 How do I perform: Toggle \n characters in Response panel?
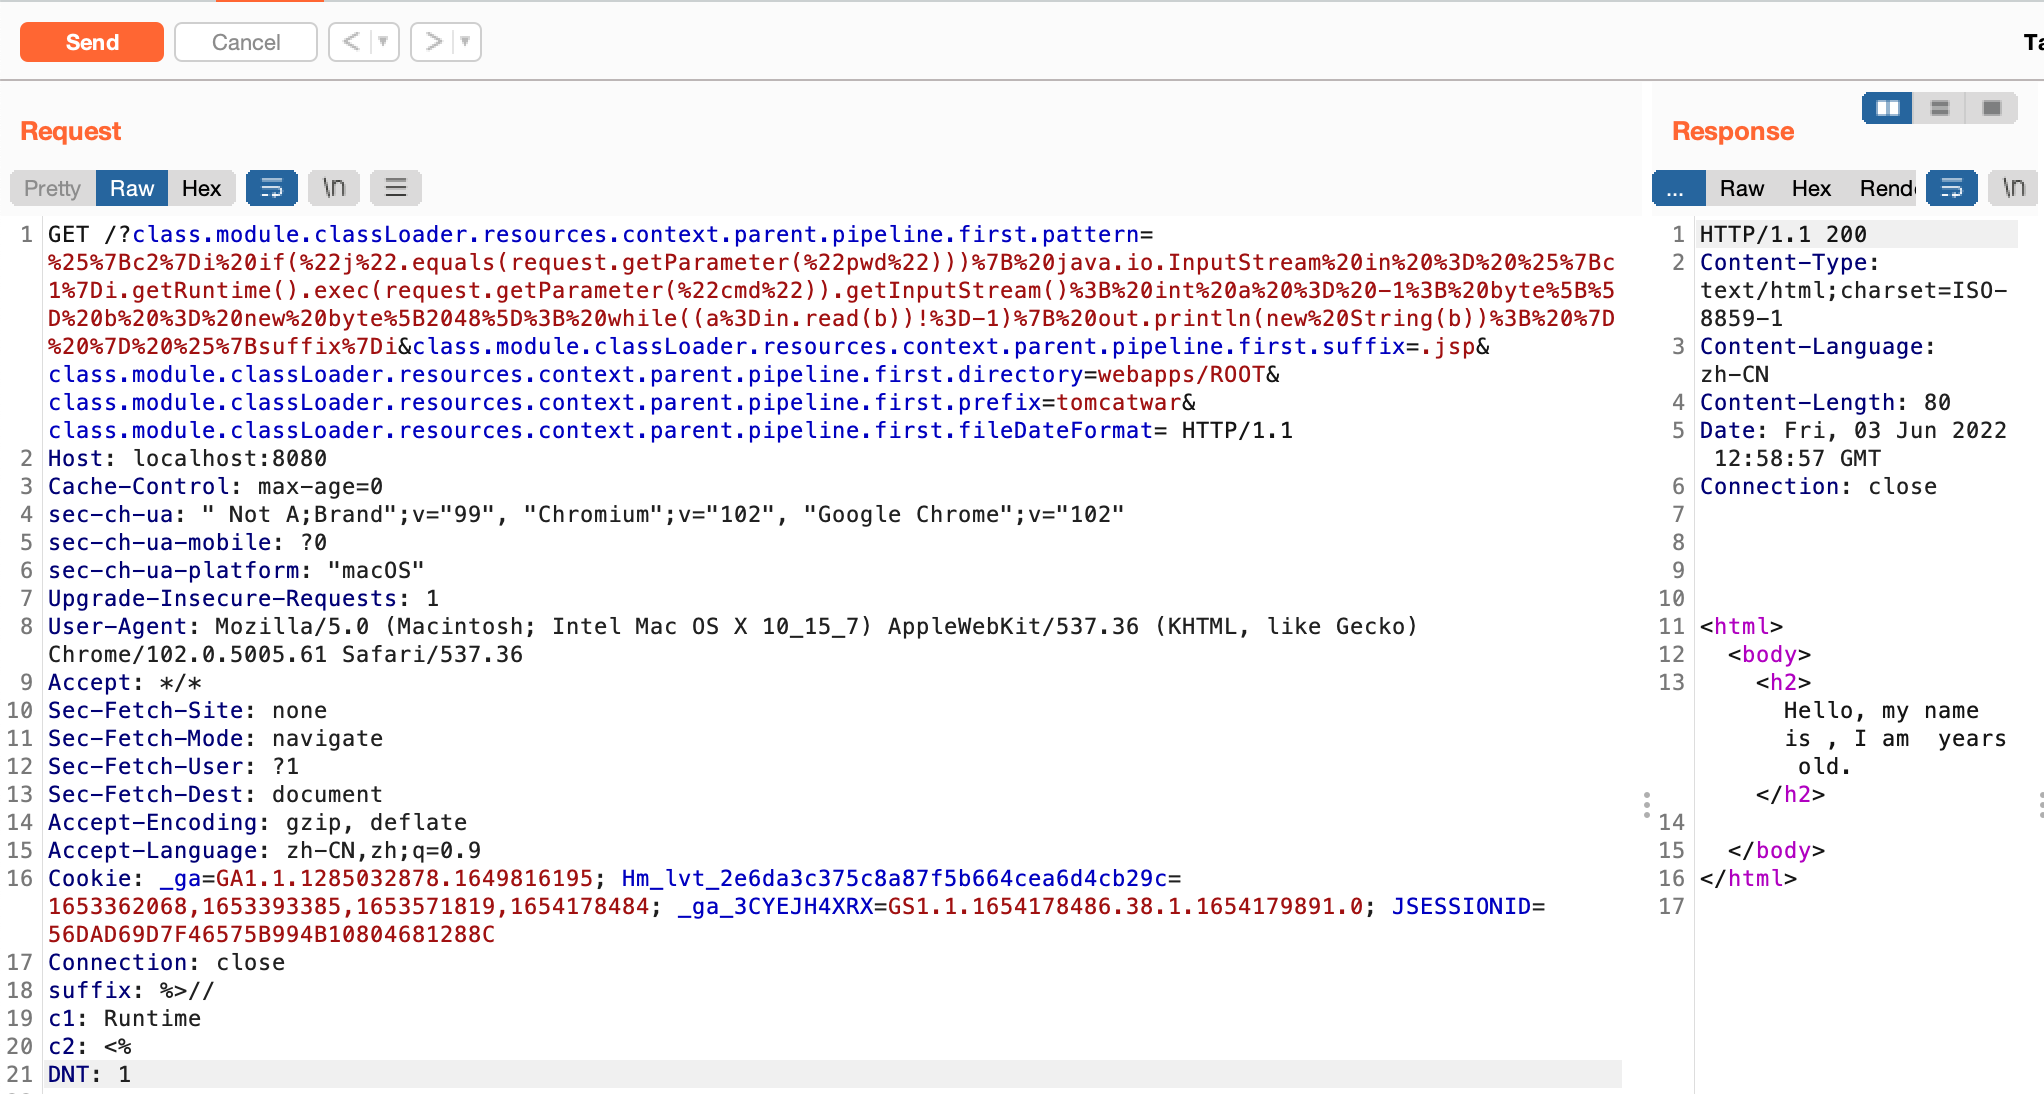pyautogui.click(x=2014, y=188)
